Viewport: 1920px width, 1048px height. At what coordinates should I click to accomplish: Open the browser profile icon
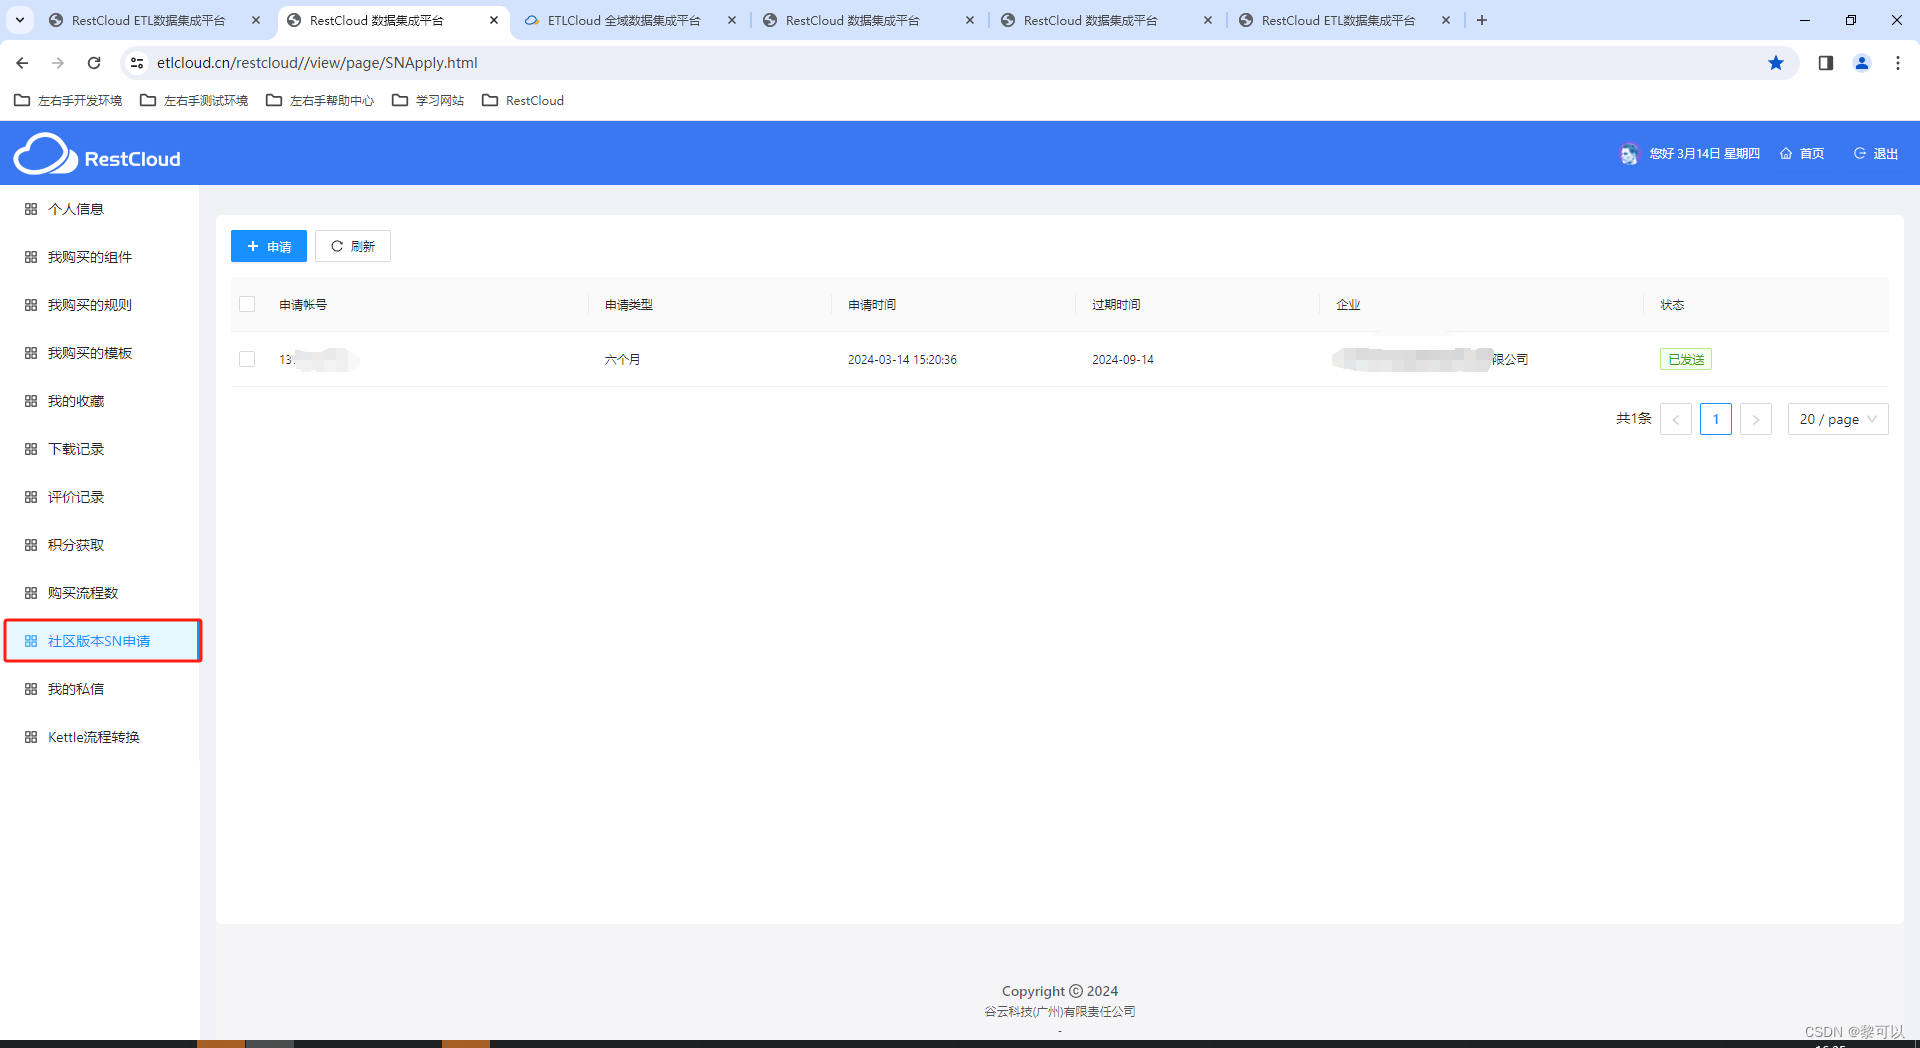point(1861,62)
